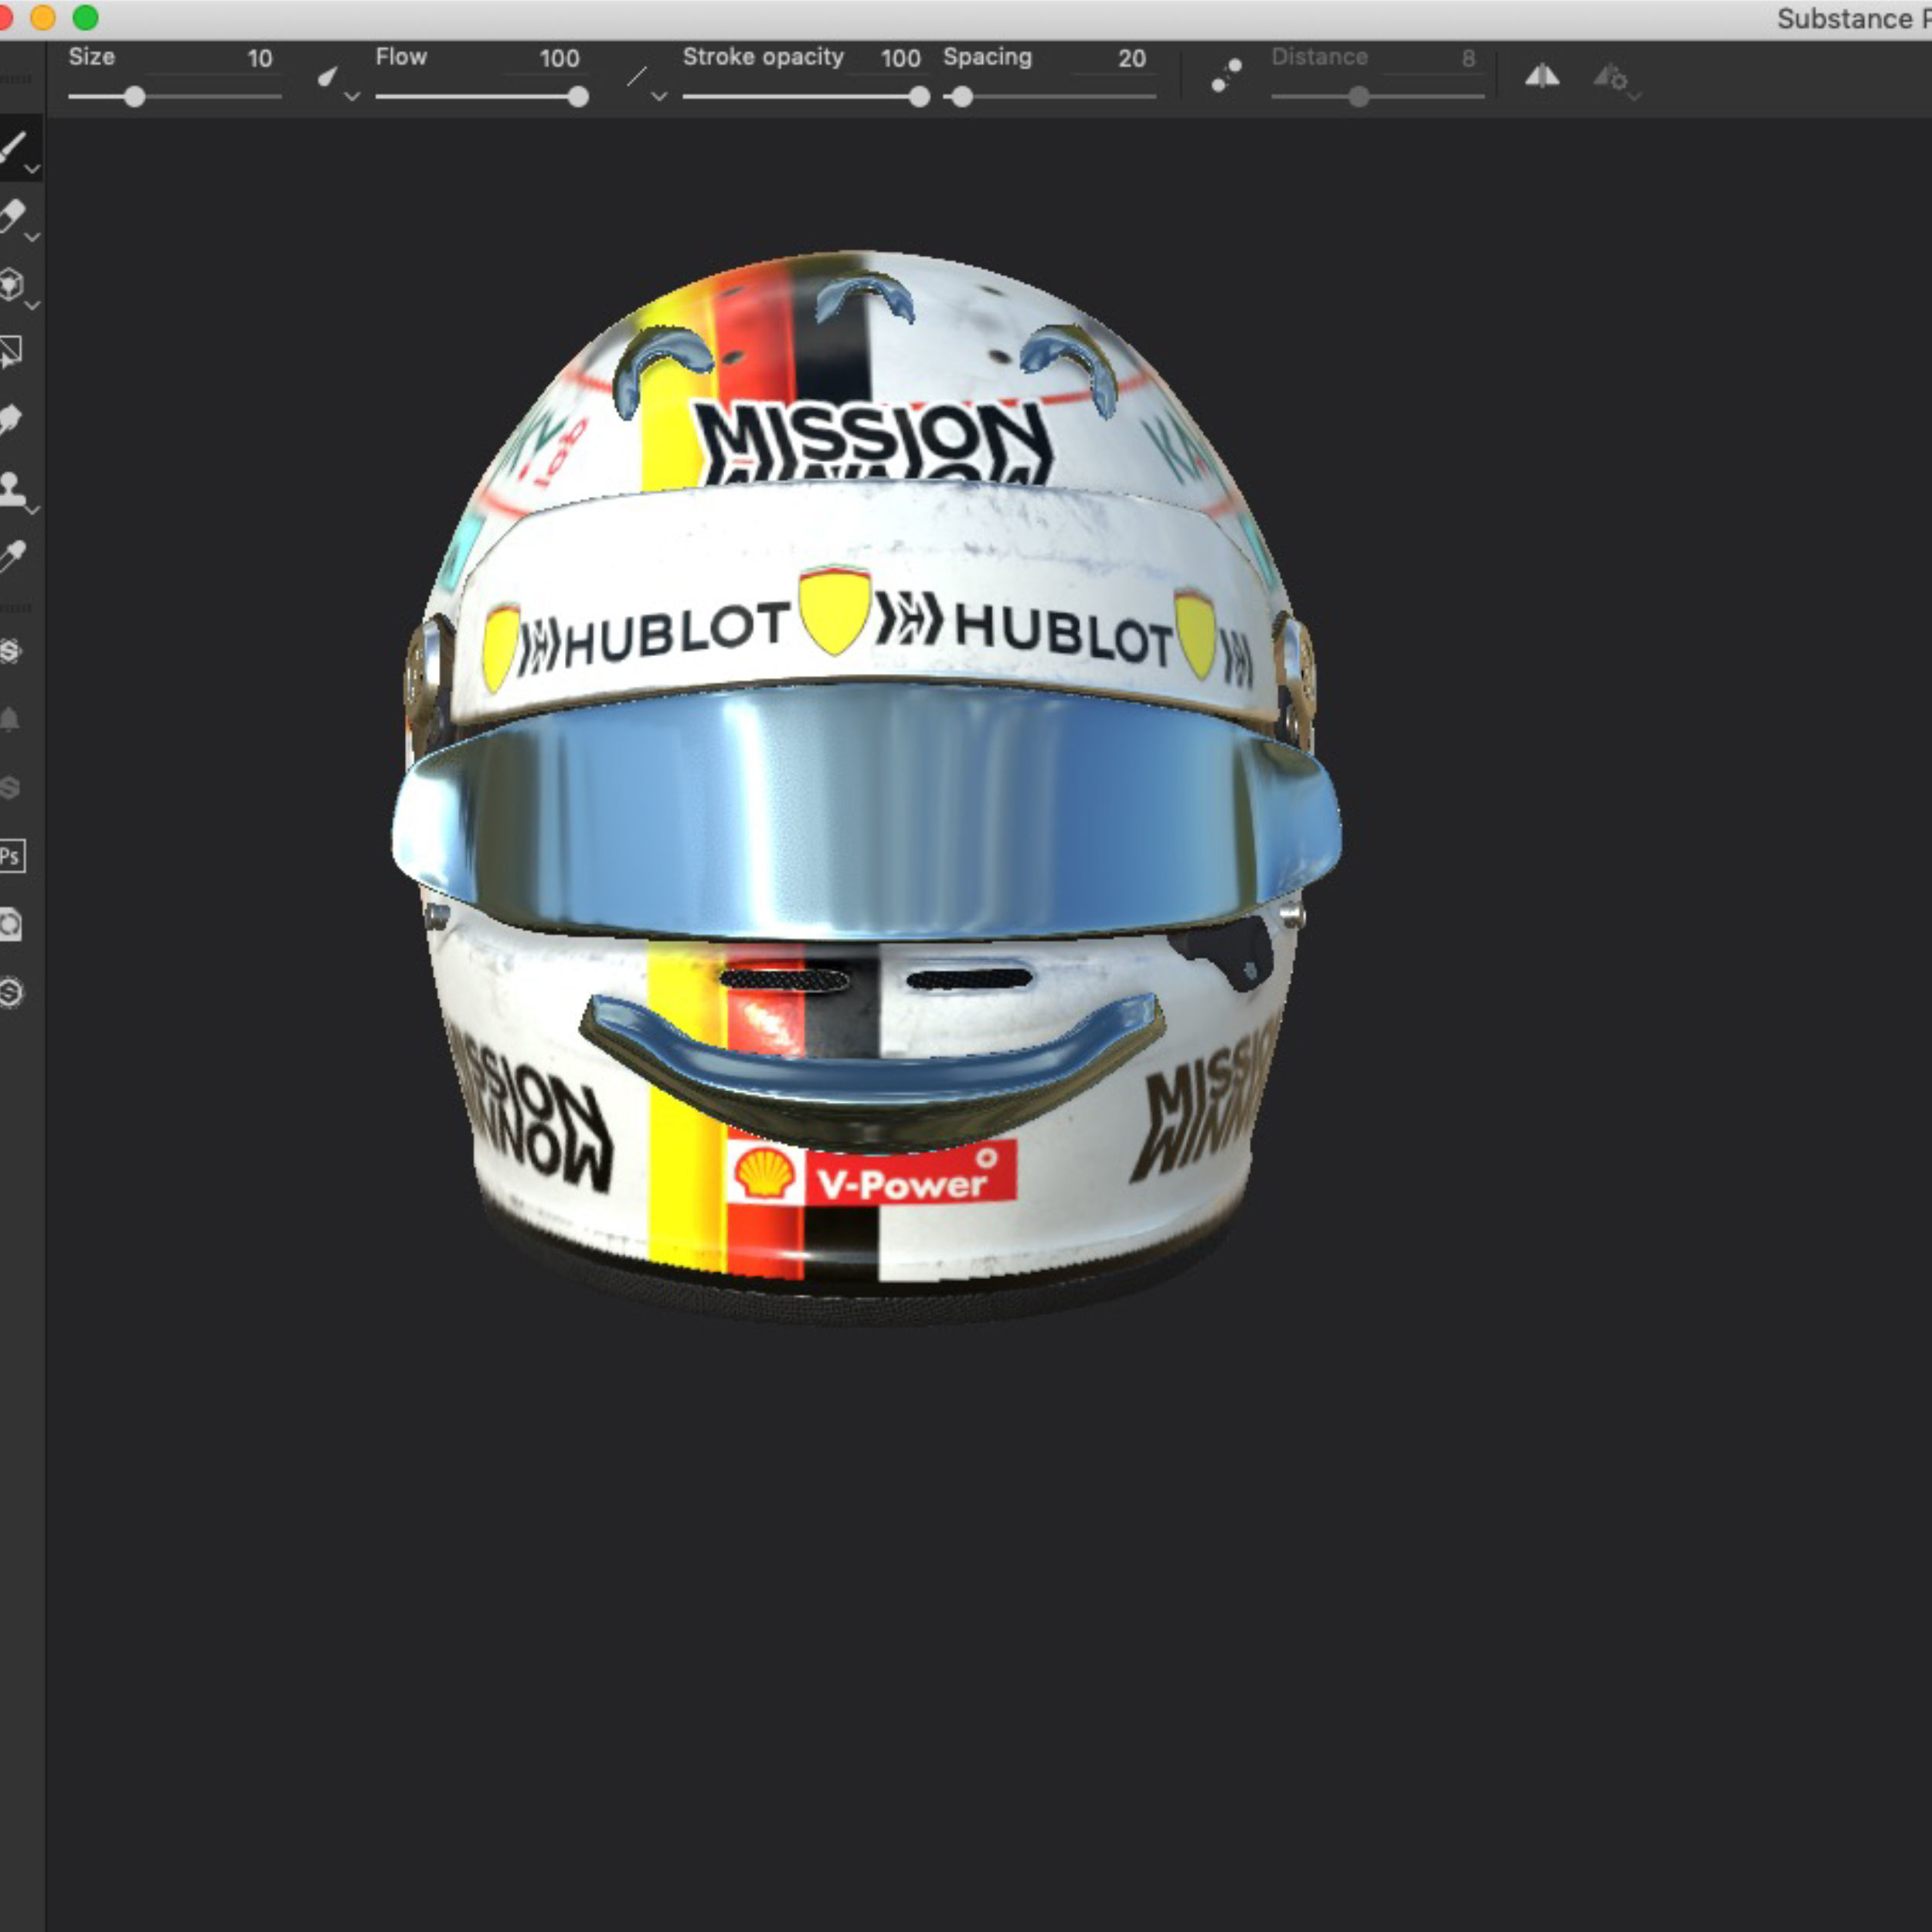Click the V-Power logo on helmet
This screenshot has width=1932, height=1932.
click(871, 1172)
